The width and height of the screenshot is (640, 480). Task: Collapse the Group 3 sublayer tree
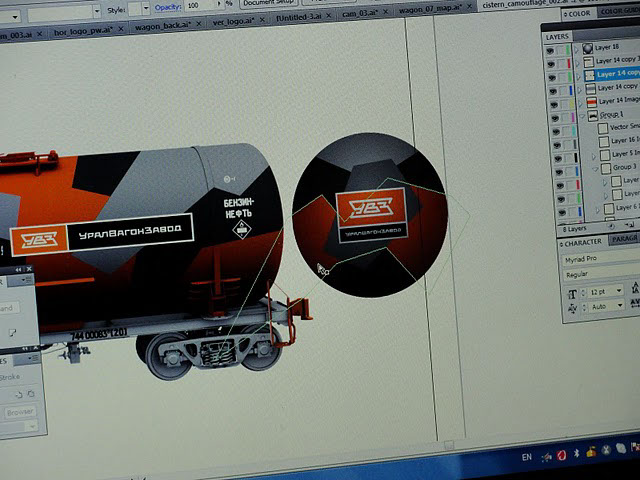coord(595,169)
